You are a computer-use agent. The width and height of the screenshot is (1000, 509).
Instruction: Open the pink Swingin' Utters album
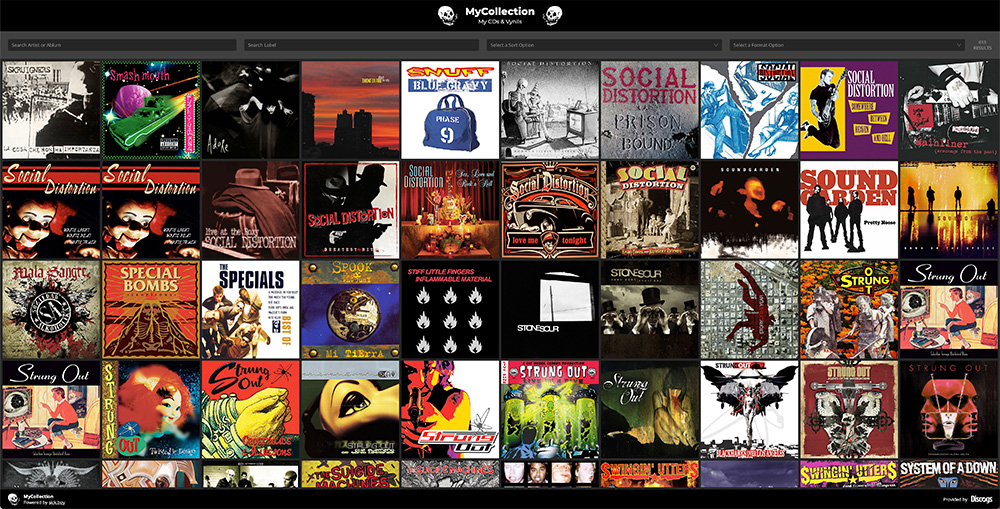(x=849, y=474)
